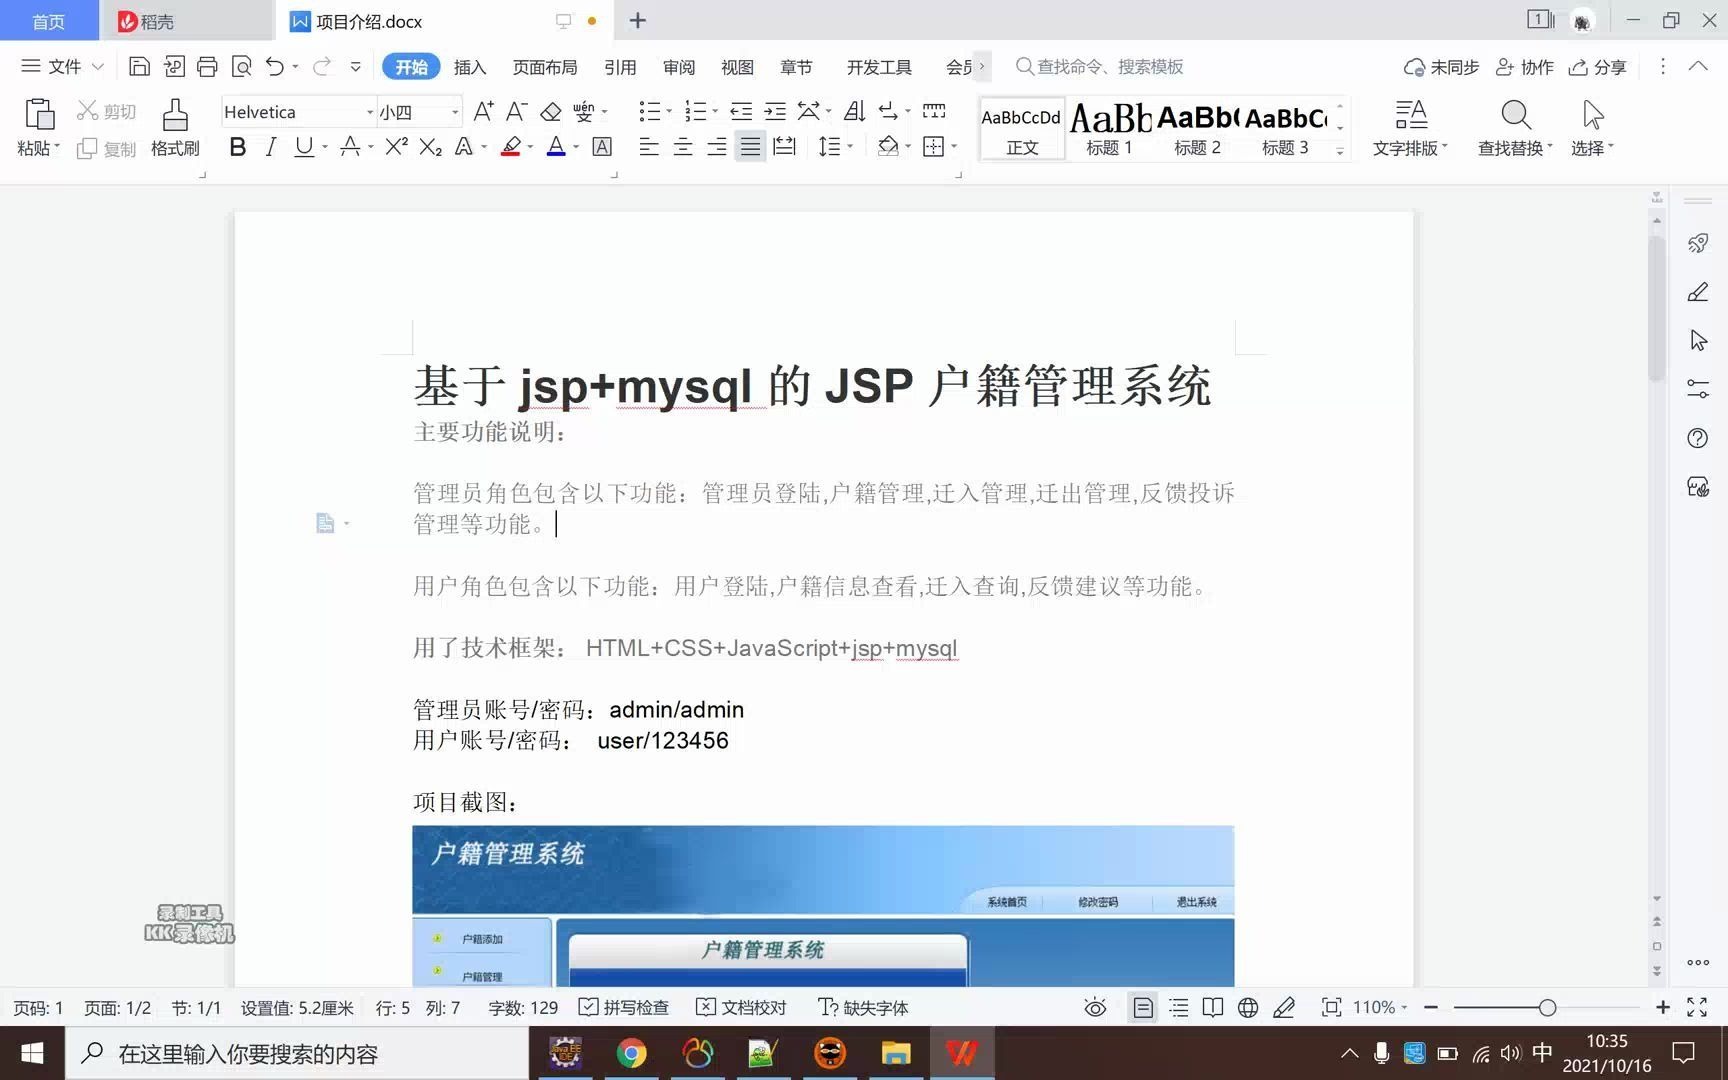
Task: Toggle Italic formatting
Action: (270, 147)
